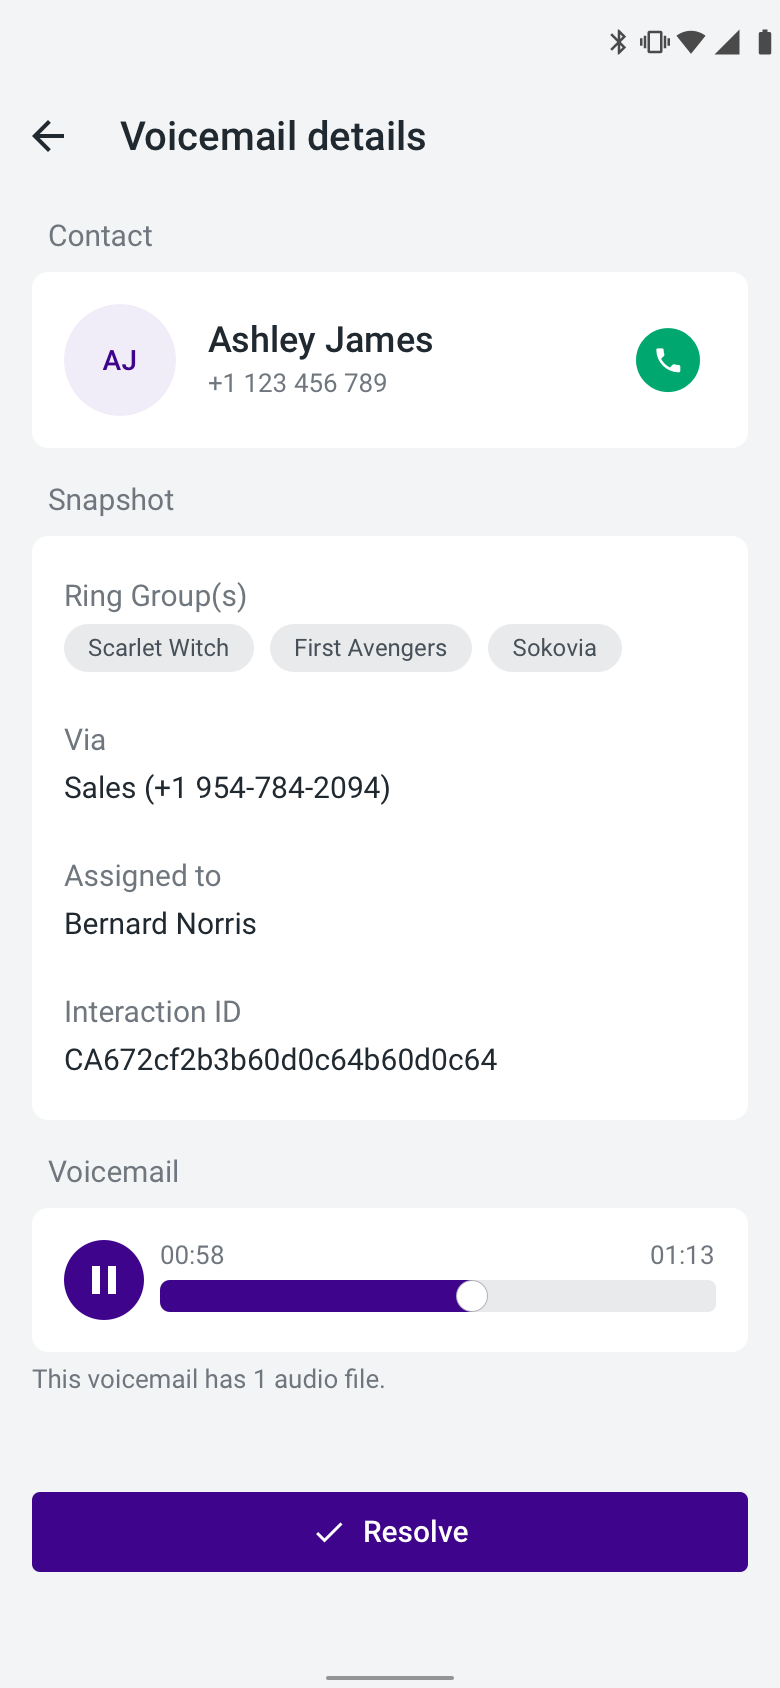
Task: Click the Bluetooth status icon
Action: [618, 42]
